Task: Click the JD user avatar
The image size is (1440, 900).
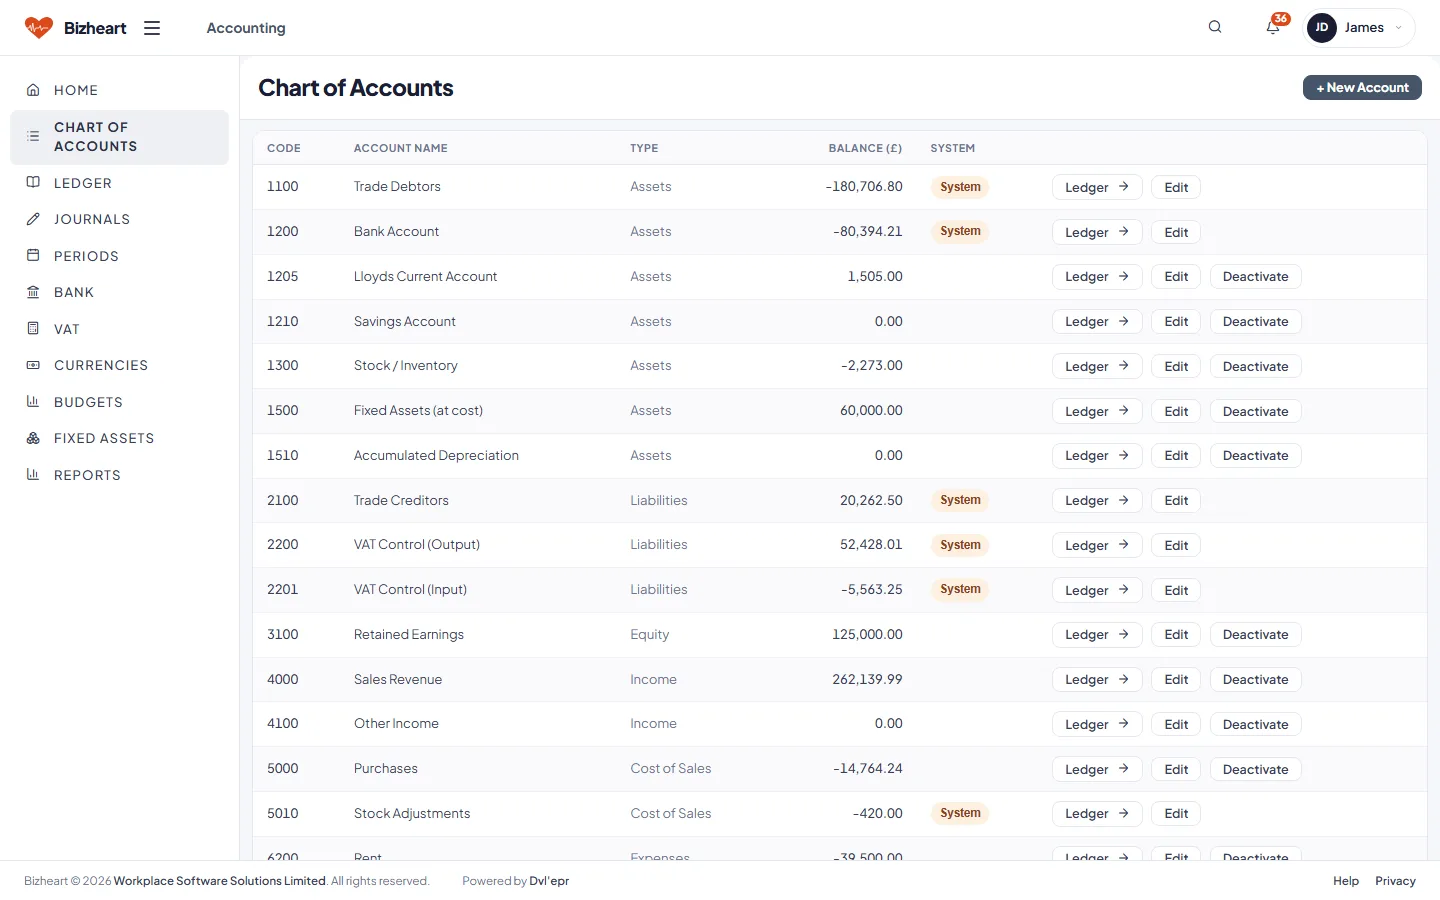Action: (x=1322, y=28)
